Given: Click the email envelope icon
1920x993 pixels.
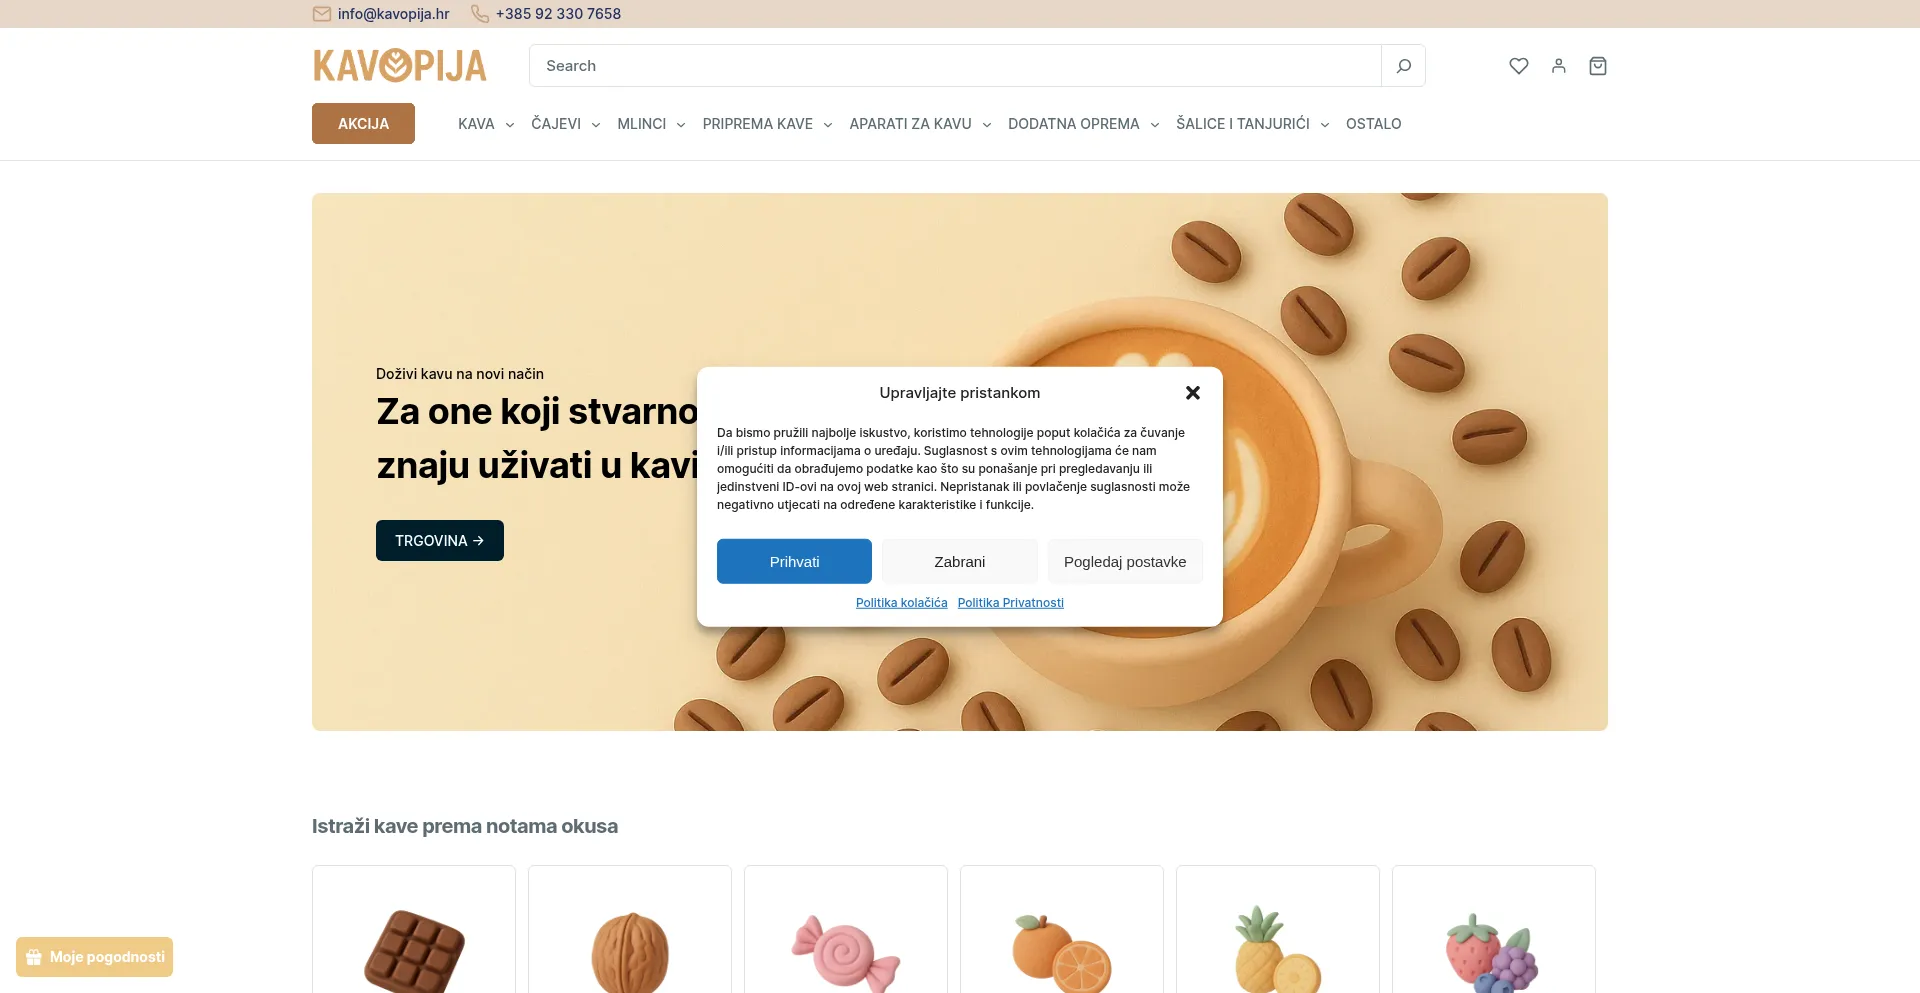Looking at the screenshot, I should click(322, 14).
